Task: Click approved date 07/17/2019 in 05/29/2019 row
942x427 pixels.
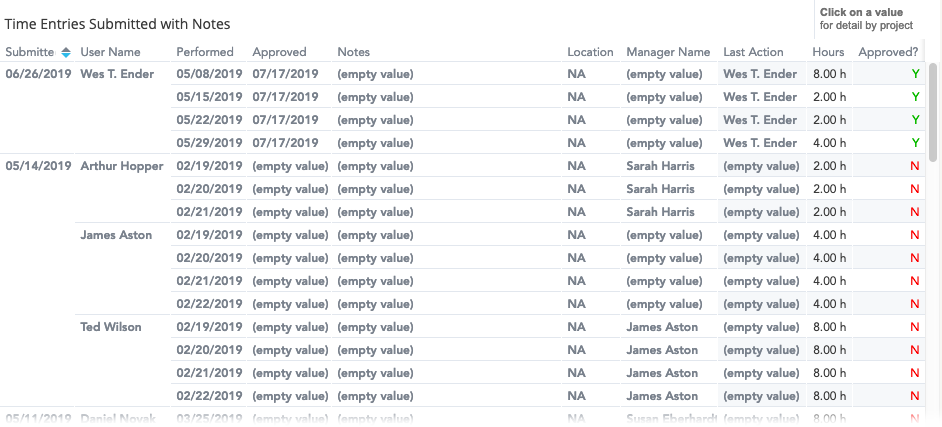Action: pos(285,143)
